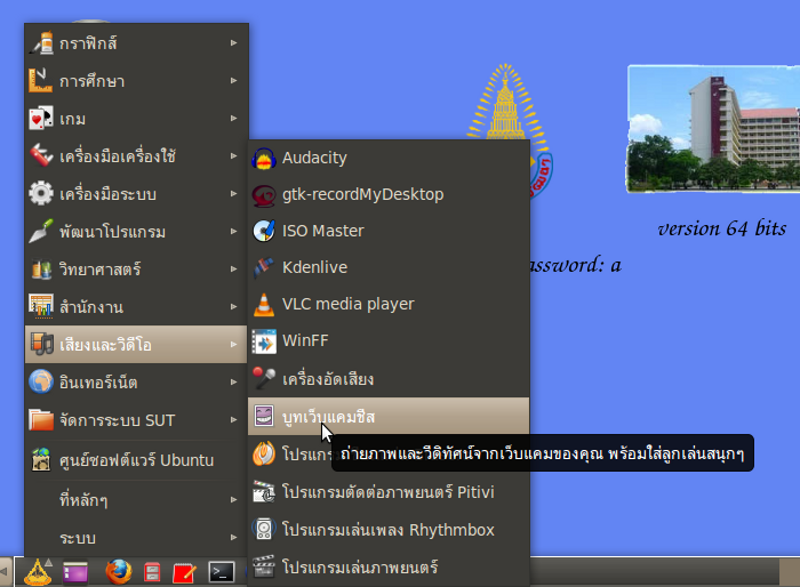Viewport: 800px width, 587px height.
Task: Click the WinFF converter icon
Action: [264, 341]
